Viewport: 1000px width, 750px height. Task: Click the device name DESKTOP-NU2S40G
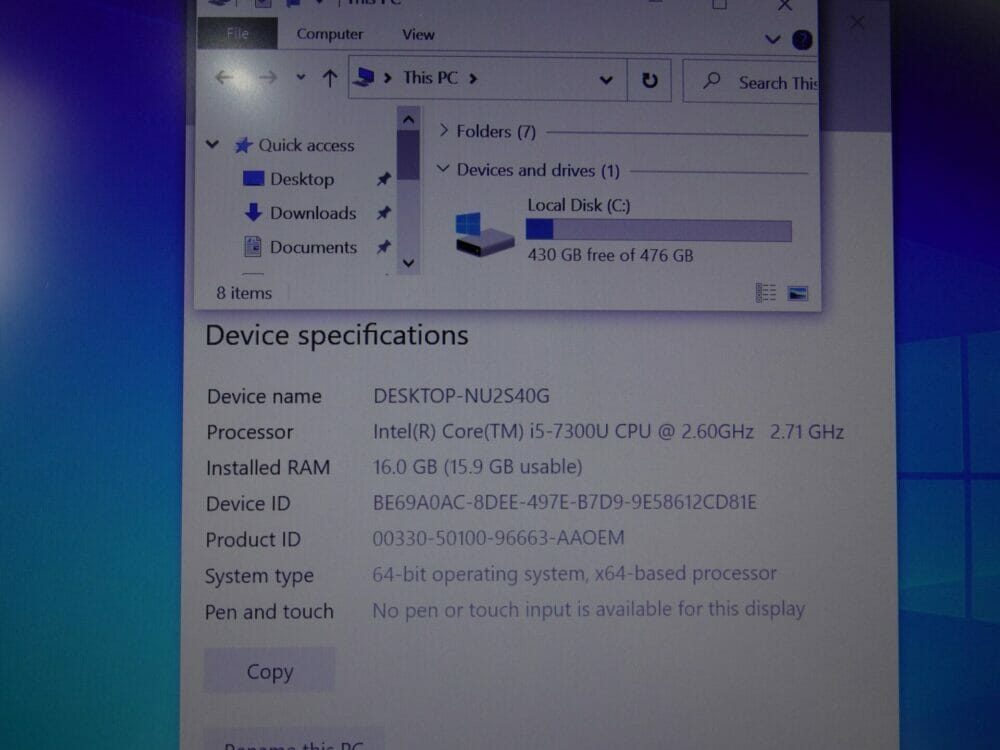461,396
